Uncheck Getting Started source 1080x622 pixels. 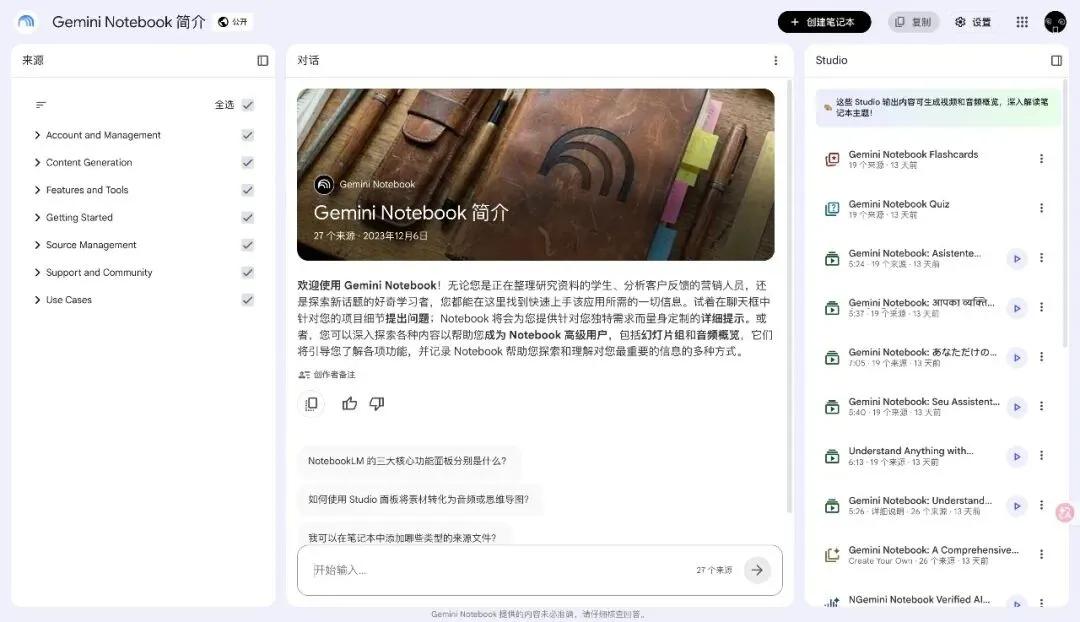click(248, 218)
